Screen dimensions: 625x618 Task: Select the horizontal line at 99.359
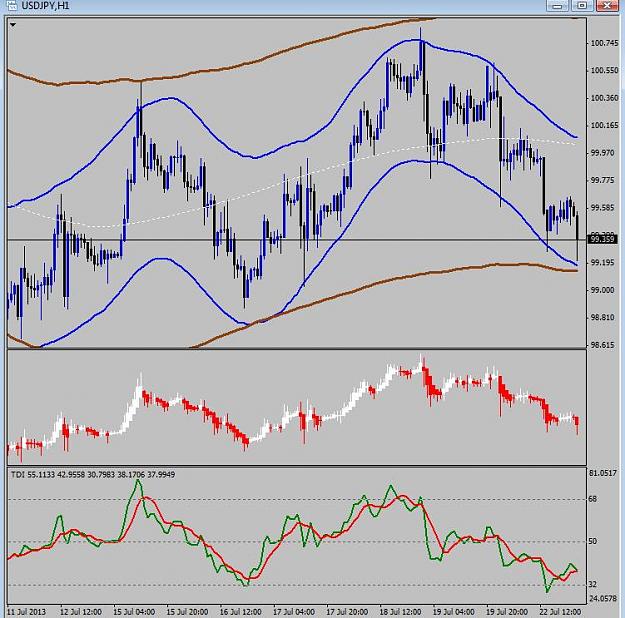(297, 240)
